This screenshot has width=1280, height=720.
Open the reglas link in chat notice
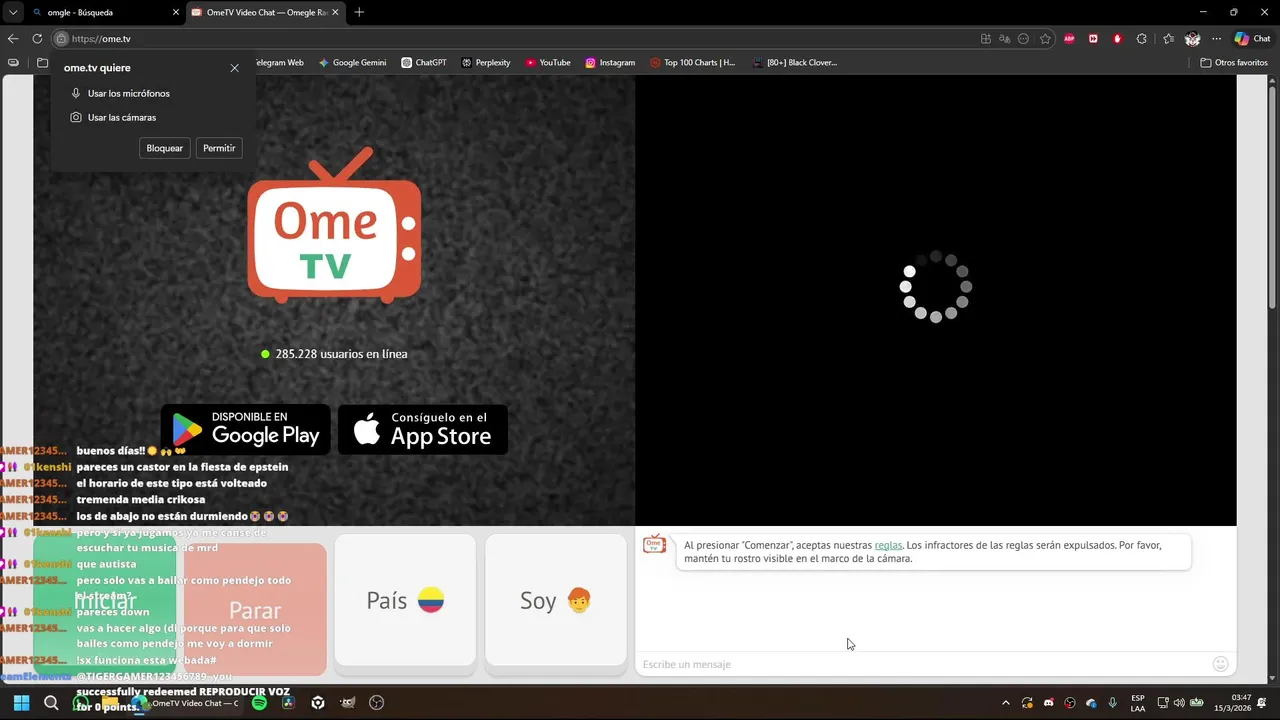888,545
